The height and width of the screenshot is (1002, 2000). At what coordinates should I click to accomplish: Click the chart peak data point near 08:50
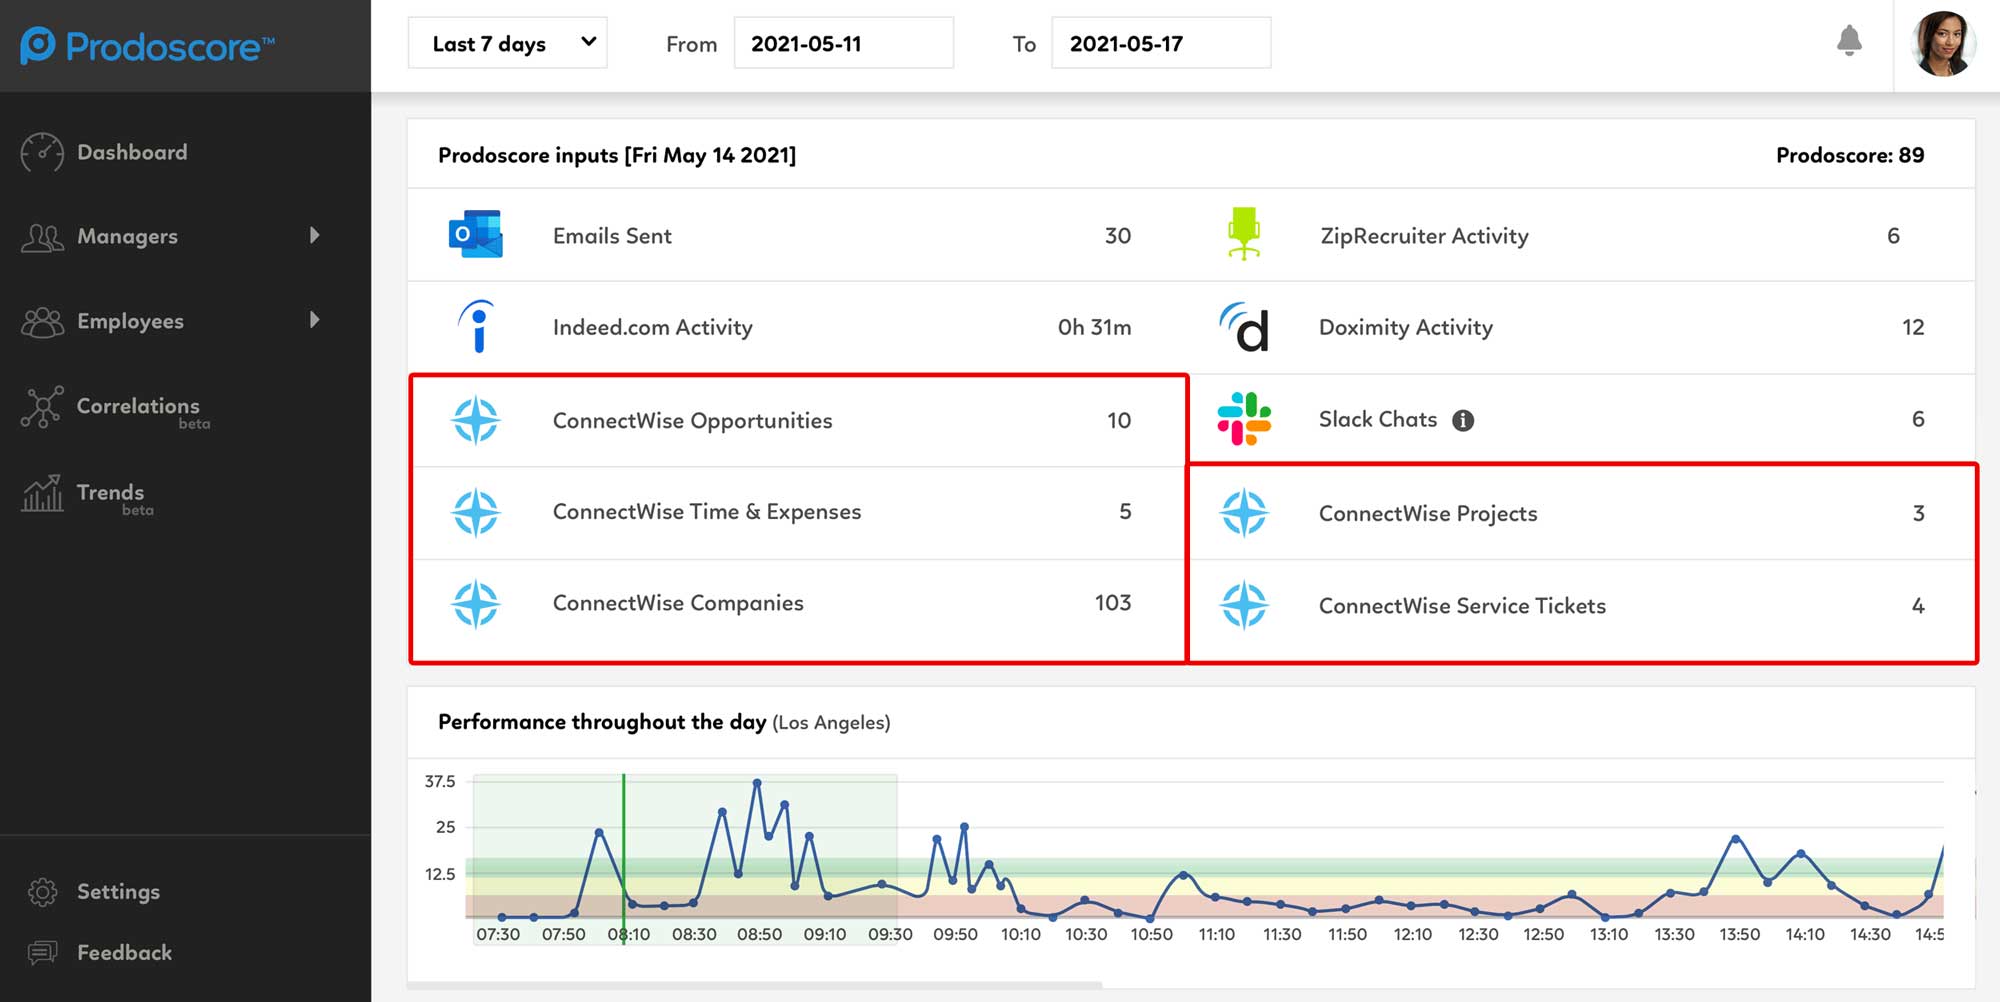pos(757,783)
